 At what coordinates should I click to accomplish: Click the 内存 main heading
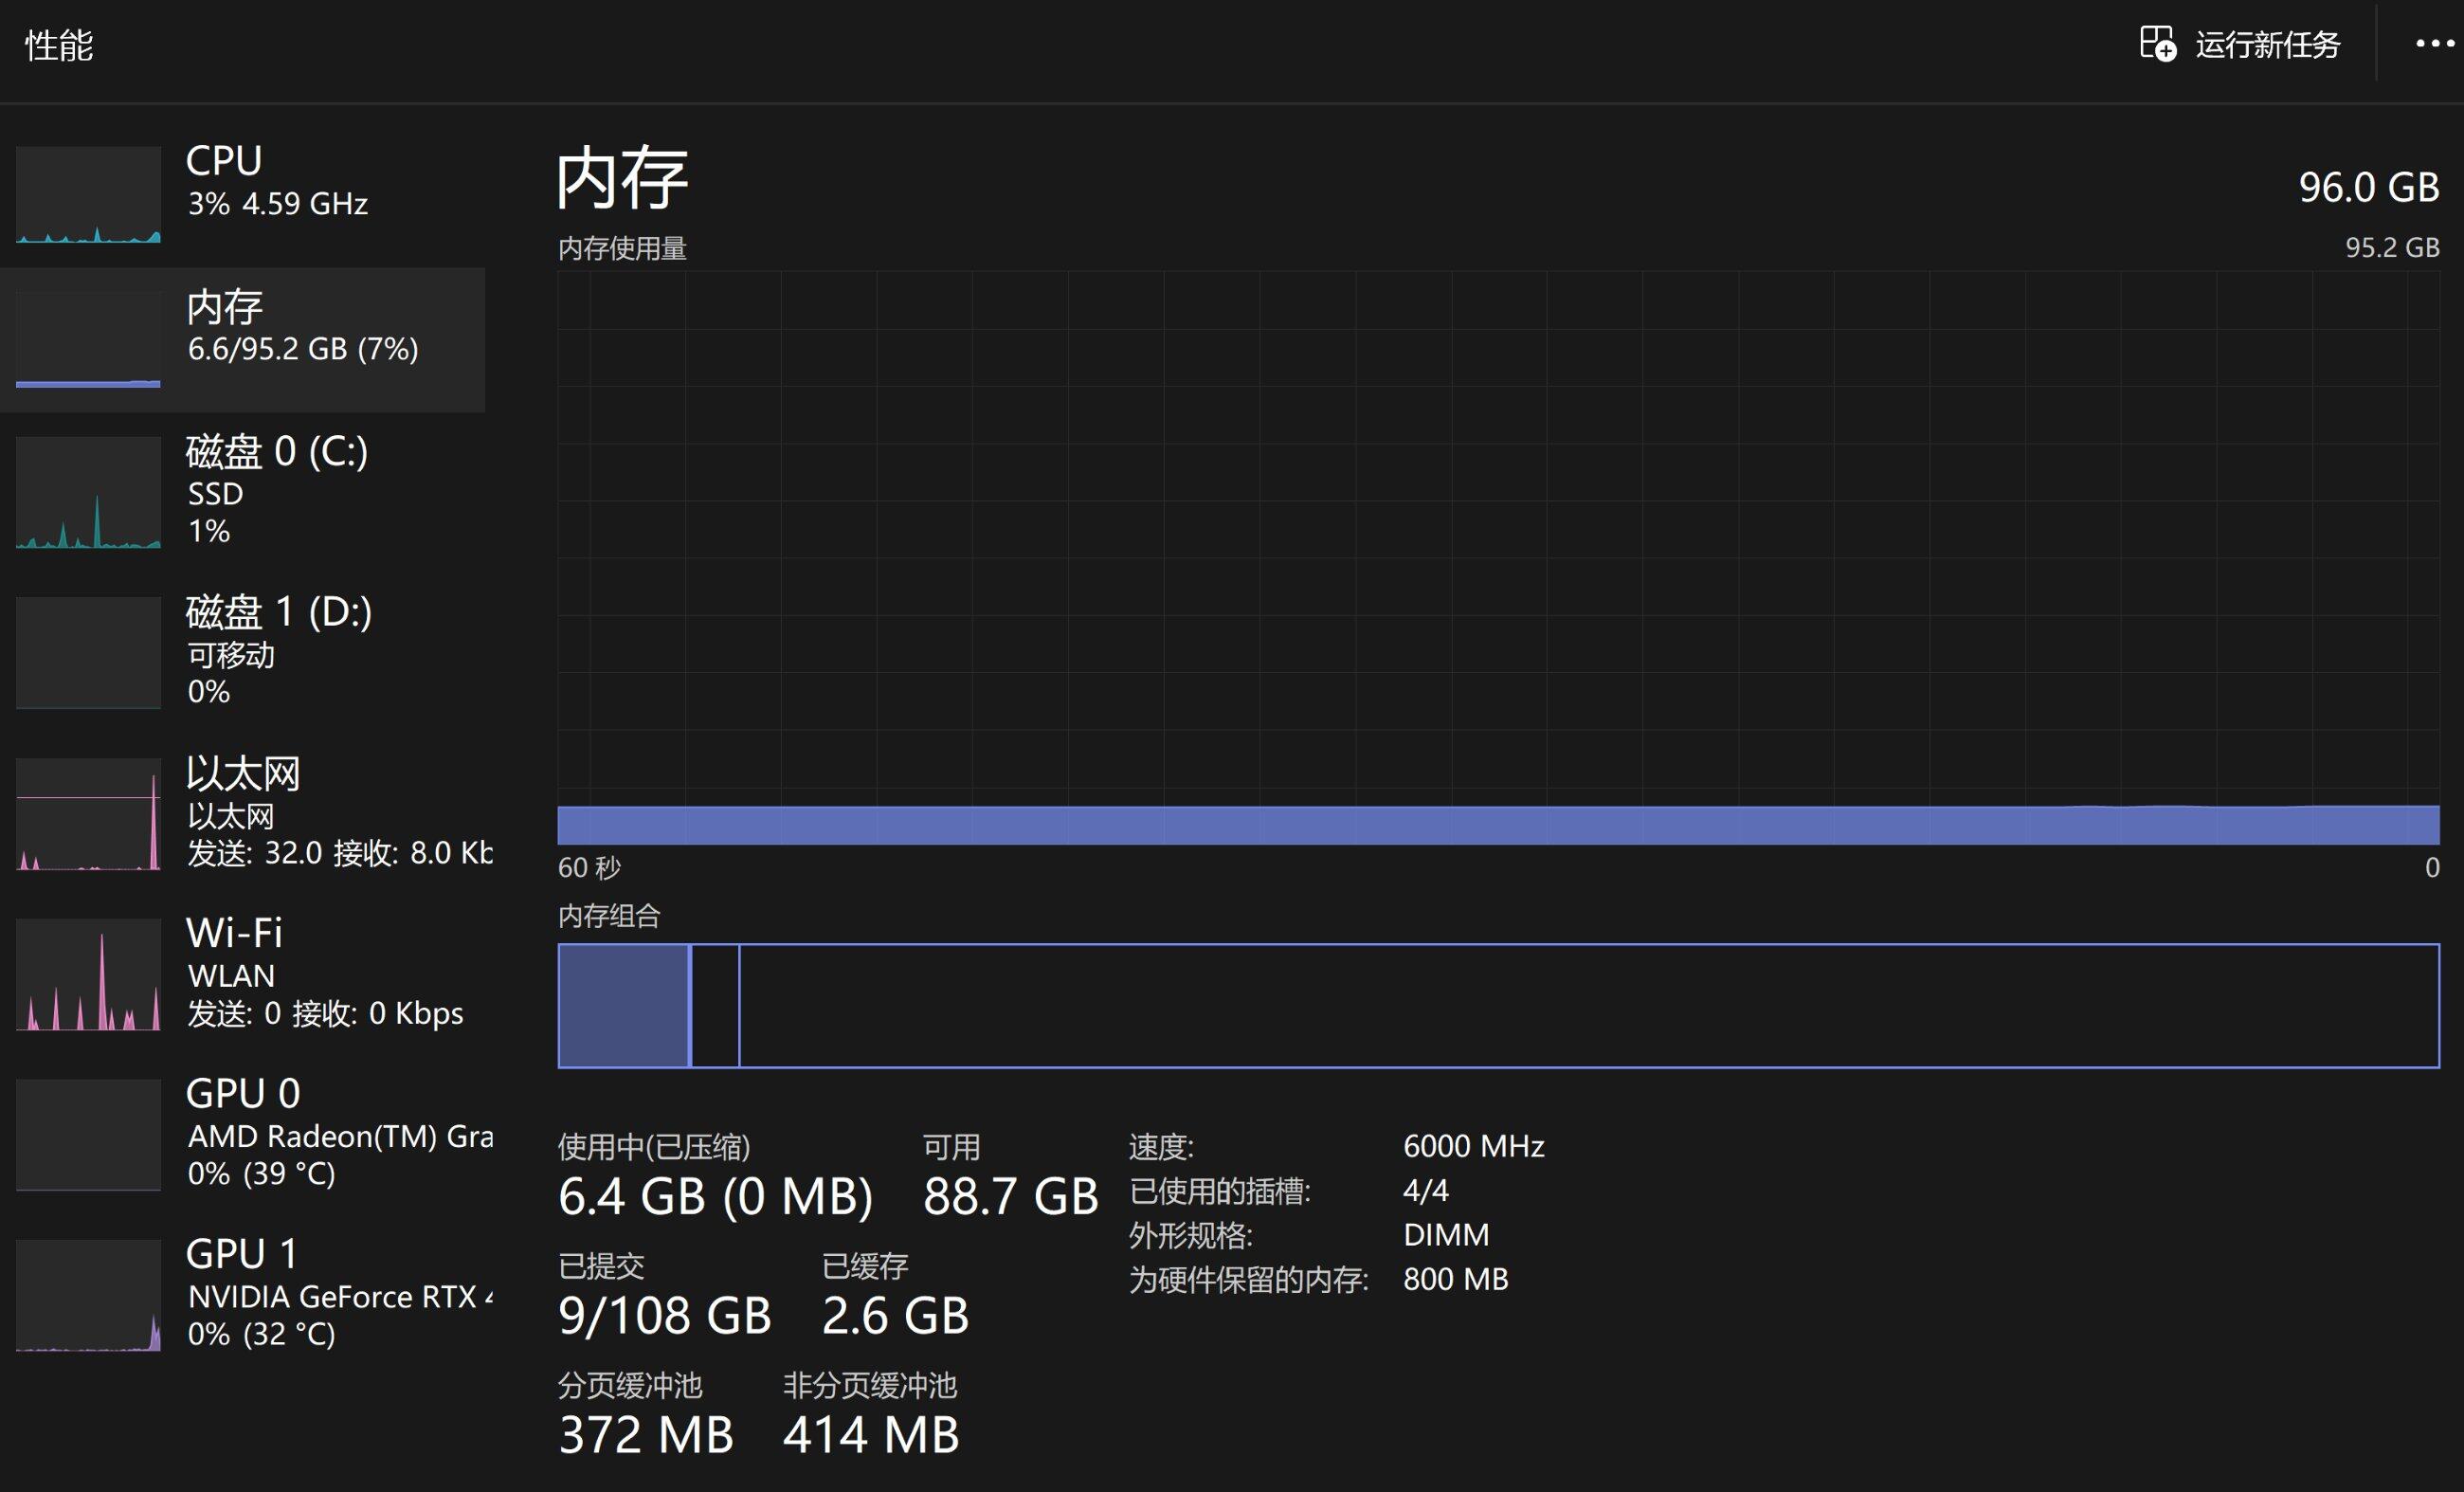[622, 178]
